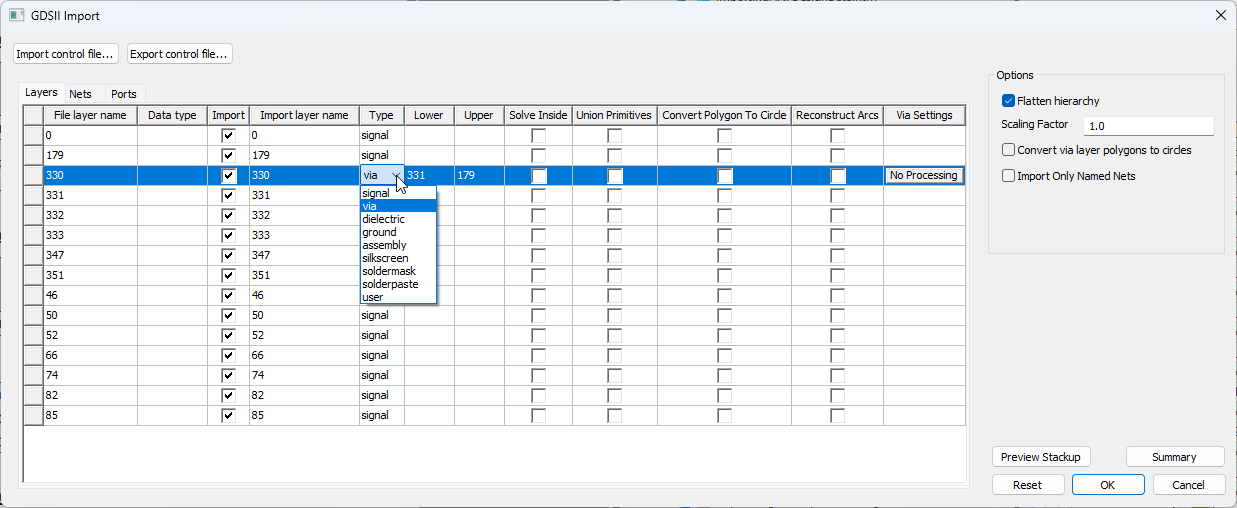
Task: Enable Import Only Named Nets option
Action: point(1008,176)
